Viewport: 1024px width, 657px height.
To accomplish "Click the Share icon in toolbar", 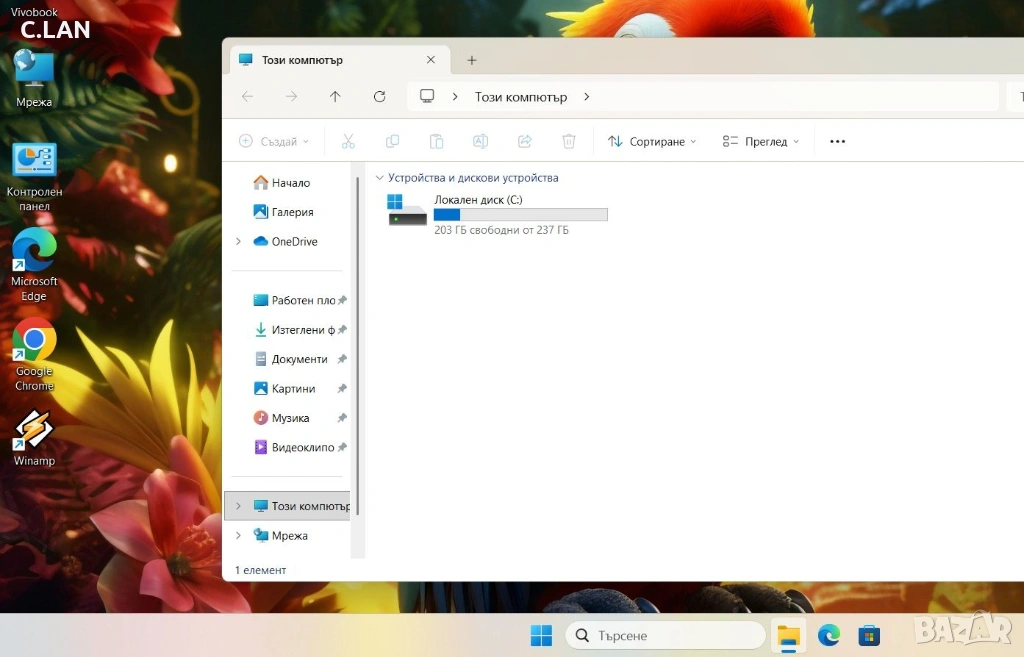I will [x=524, y=142].
